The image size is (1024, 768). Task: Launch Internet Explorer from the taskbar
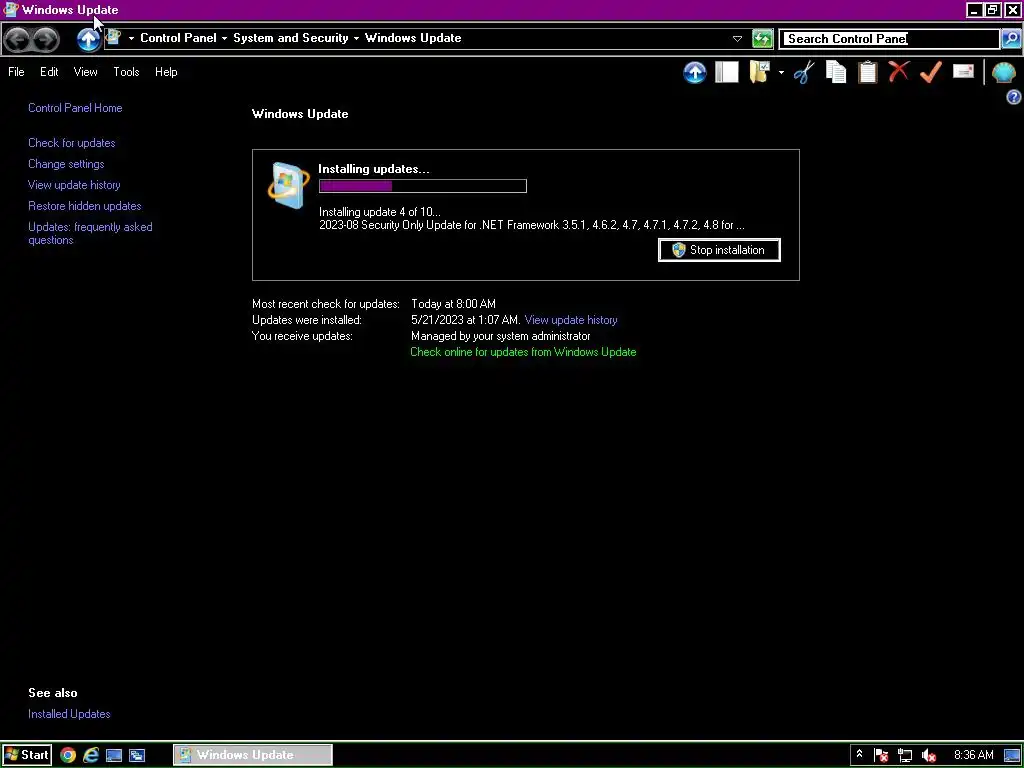[91, 756]
